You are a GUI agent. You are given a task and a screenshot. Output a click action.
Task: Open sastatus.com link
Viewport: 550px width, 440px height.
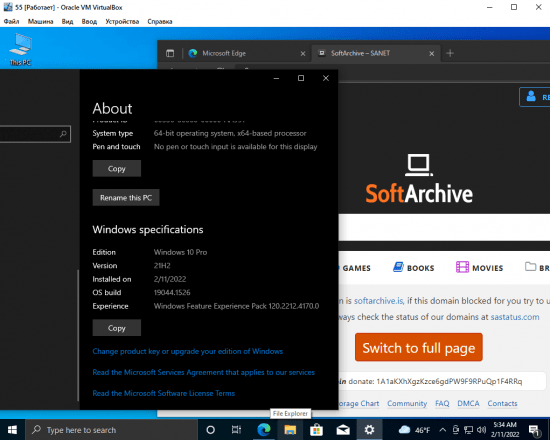pyautogui.click(x=515, y=317)
